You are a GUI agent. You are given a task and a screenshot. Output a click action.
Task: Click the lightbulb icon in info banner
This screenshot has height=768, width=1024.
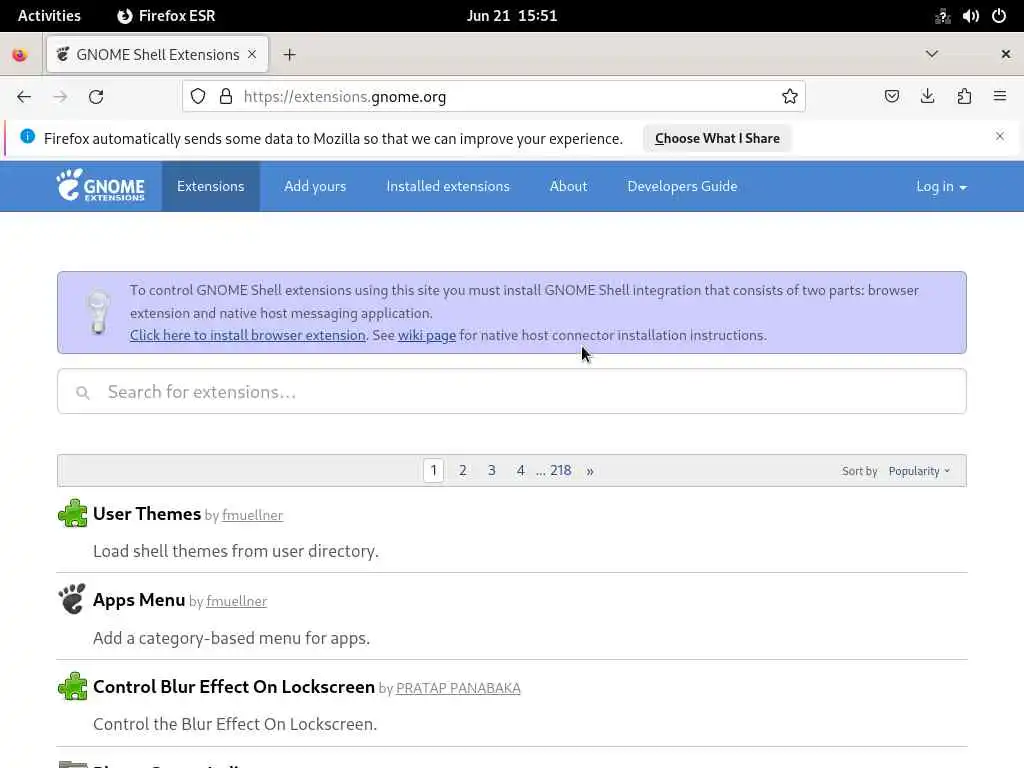[99, 312]
